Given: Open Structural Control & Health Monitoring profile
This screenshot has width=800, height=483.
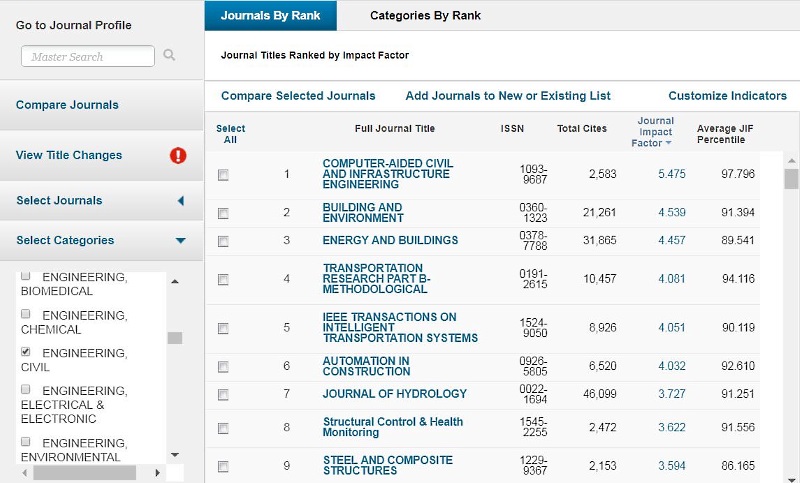Looking at the screenshot, I should [393, 427].
